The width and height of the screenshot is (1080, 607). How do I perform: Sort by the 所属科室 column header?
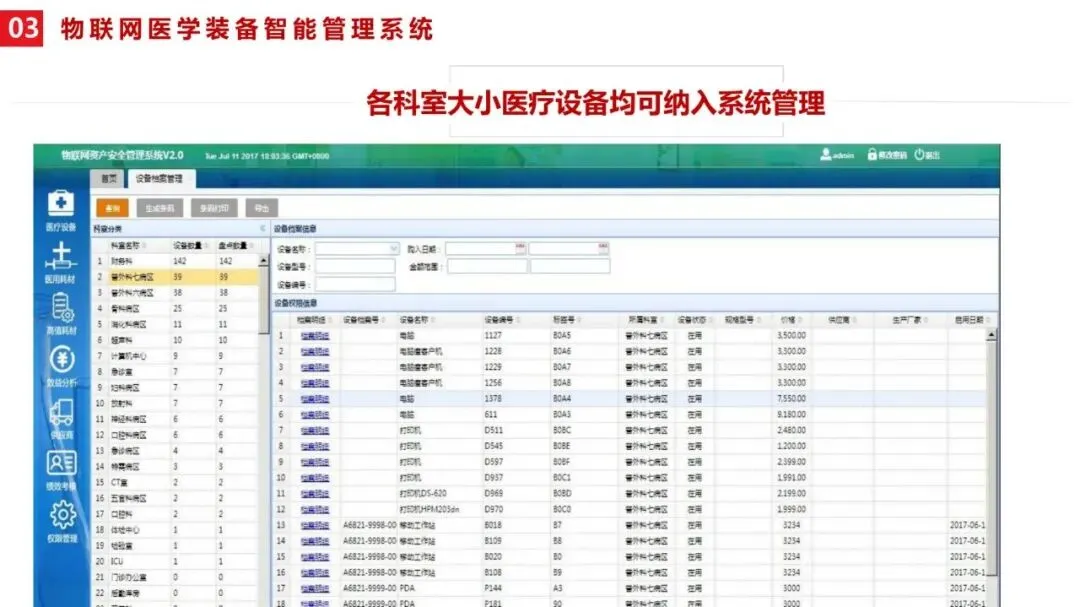643,320
